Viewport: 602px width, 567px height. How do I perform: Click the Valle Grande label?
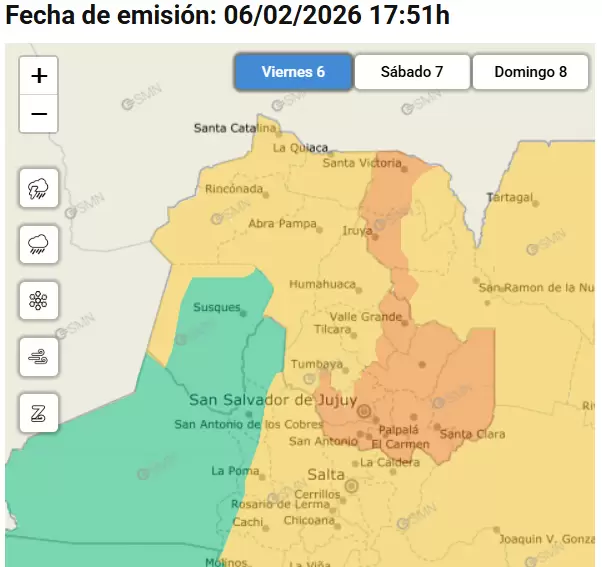(366, 317)
